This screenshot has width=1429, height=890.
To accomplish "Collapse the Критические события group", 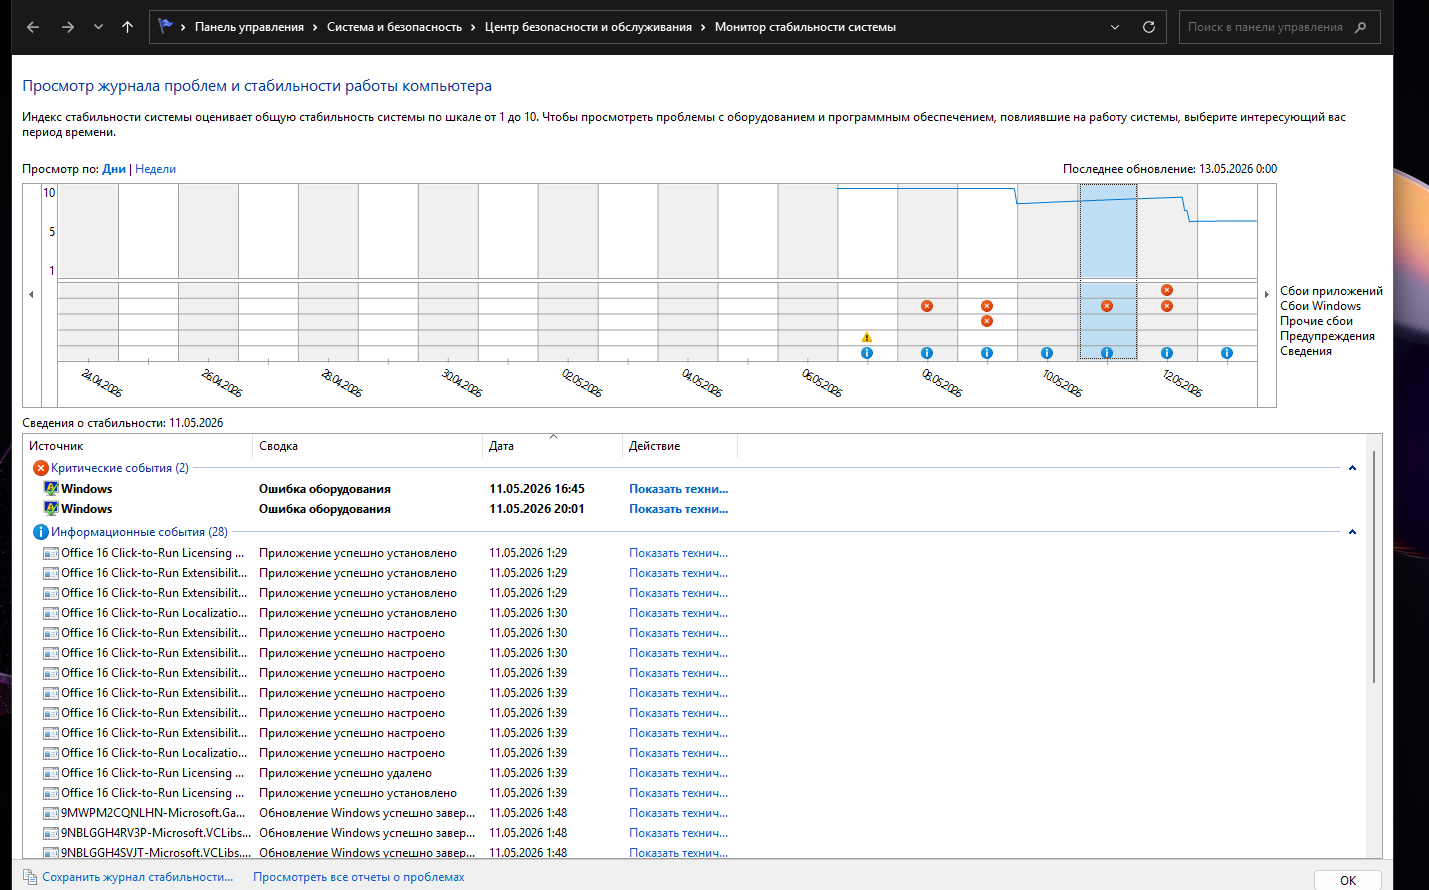I will click(x=1352, y=468).
